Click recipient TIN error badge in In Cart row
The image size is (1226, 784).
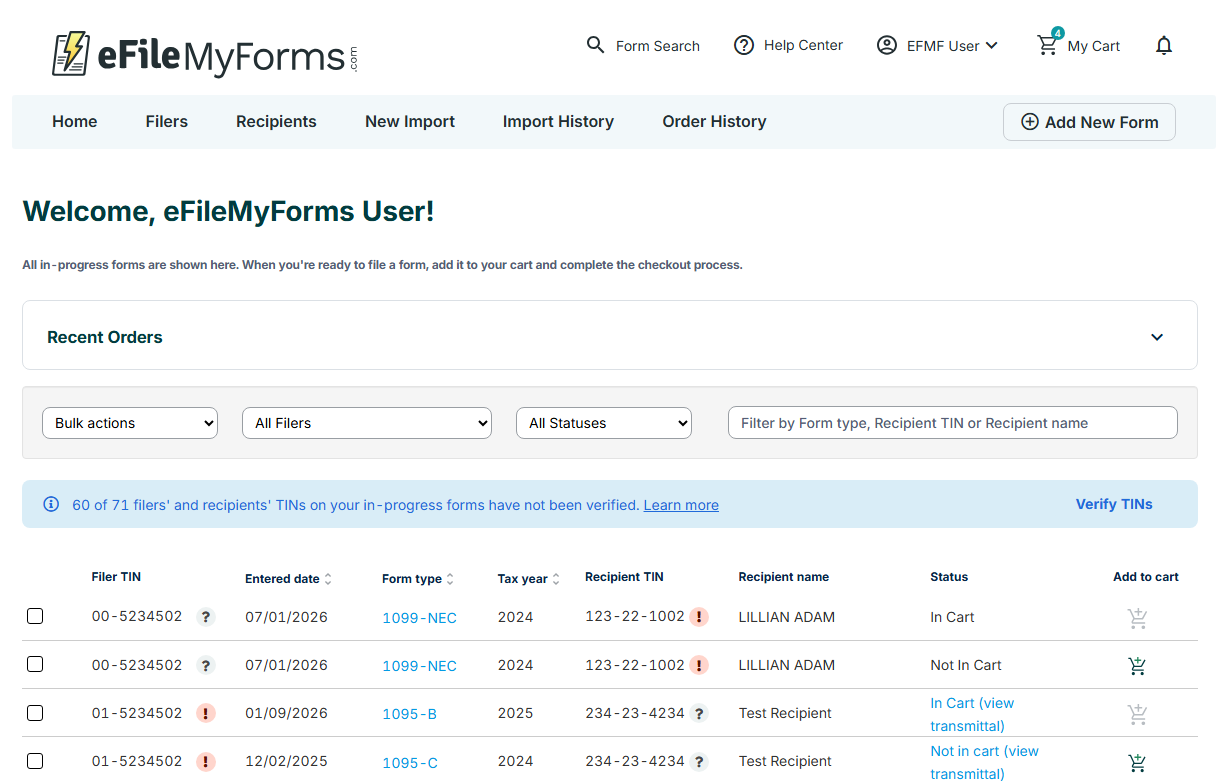(699, 617)
